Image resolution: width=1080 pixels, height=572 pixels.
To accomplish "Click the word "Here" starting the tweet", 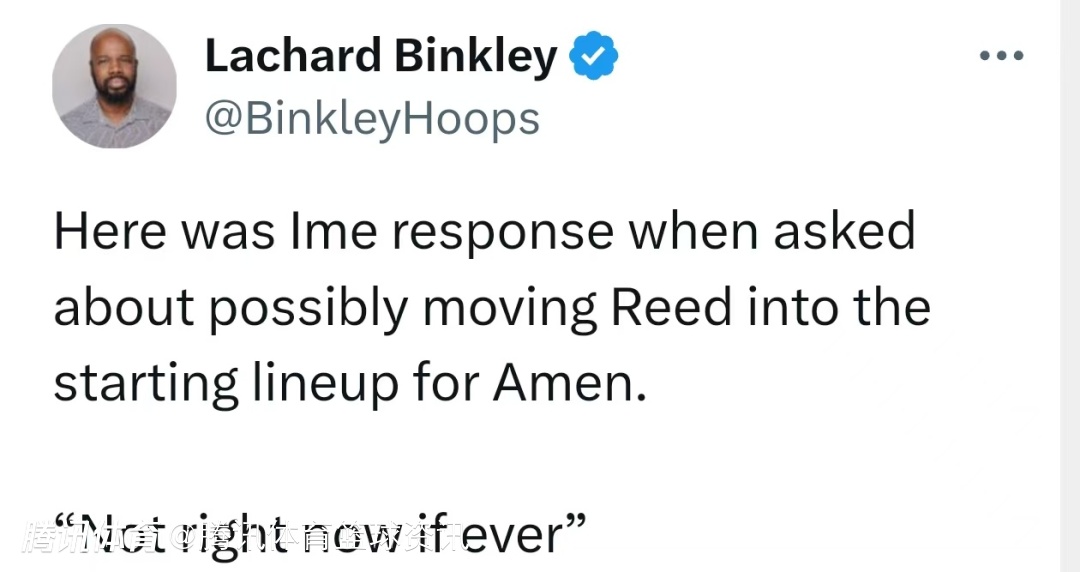I will click(109, 232).
